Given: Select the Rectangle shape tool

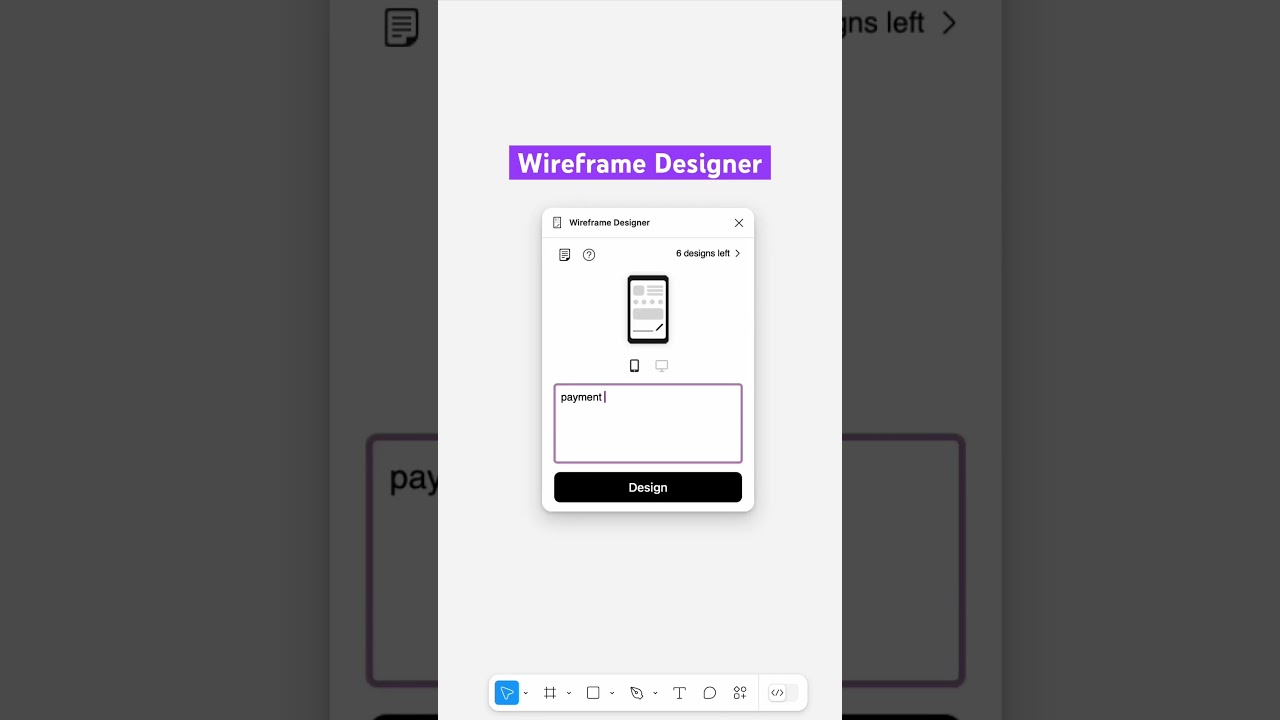Looking at the screenshot, I should (593, 693).
